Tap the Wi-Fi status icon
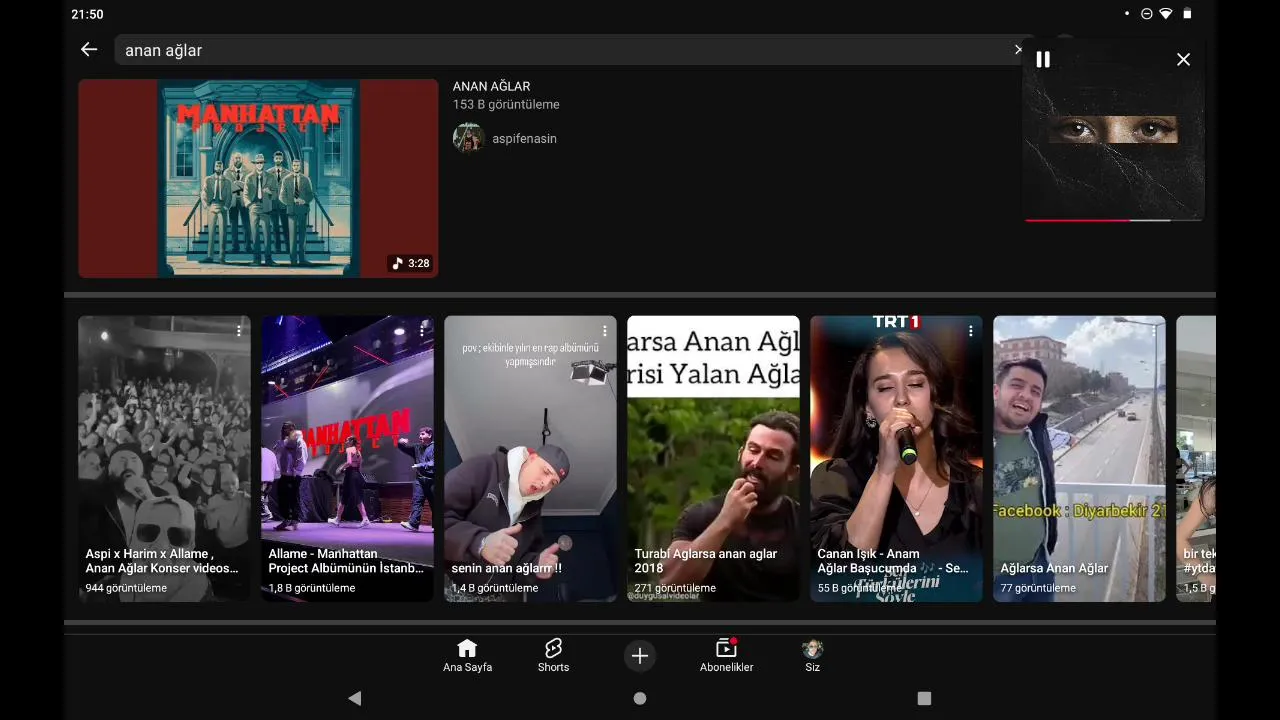The height and width of the screenshot is (720, 1280). pyautogui.click(x=1166, y=14)
